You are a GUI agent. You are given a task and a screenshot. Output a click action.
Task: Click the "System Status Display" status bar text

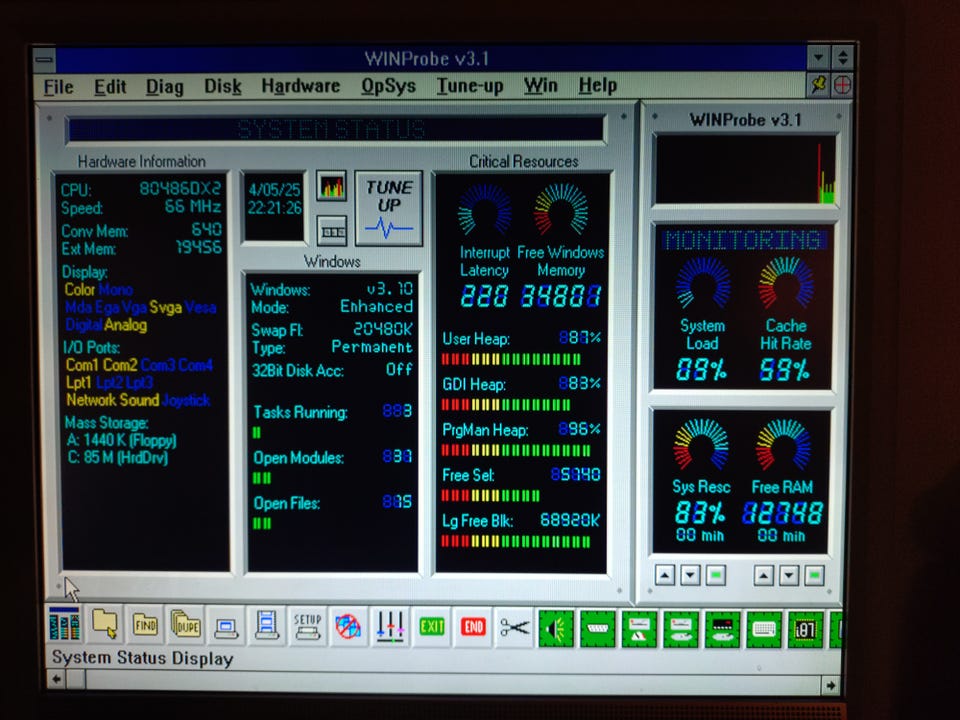coord(143,658)
